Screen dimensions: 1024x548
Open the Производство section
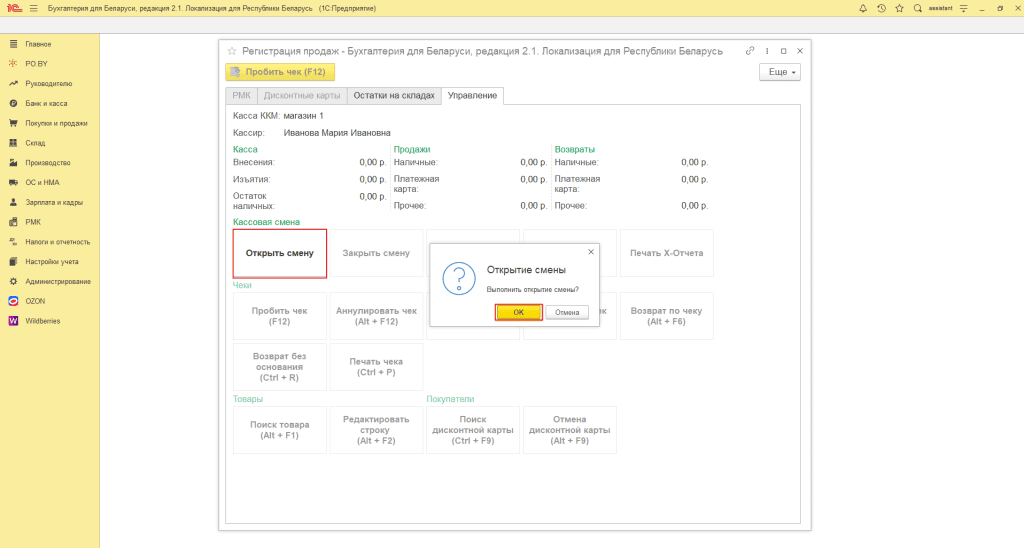[48, 163]
